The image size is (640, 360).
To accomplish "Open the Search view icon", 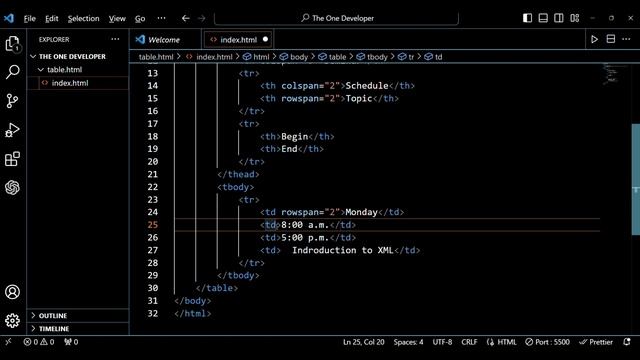I will coord(12,72).
